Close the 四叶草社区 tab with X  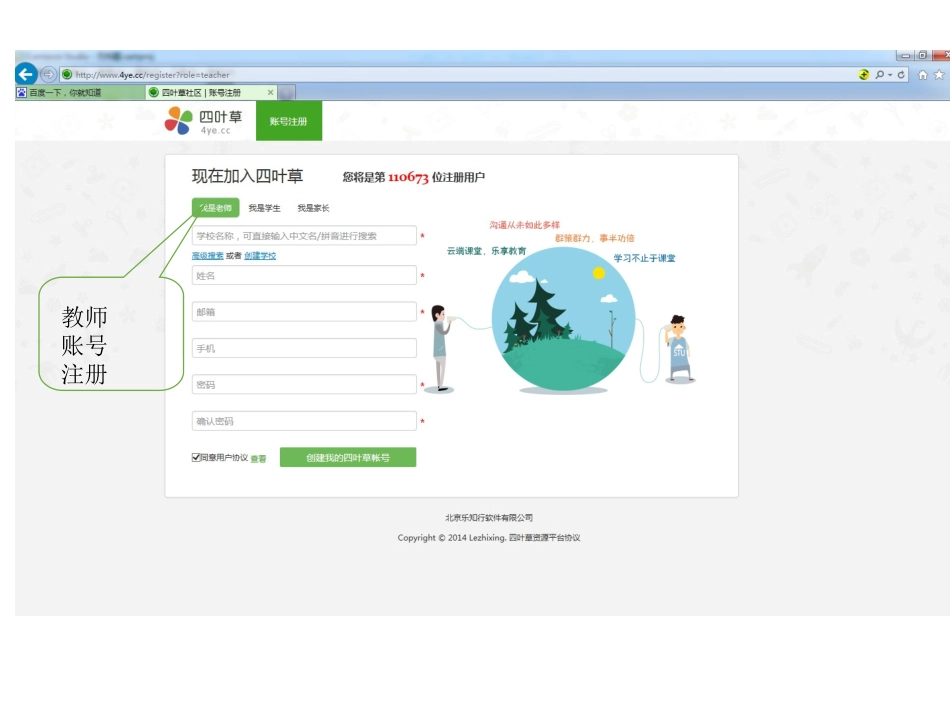click(x=270, y=92)
